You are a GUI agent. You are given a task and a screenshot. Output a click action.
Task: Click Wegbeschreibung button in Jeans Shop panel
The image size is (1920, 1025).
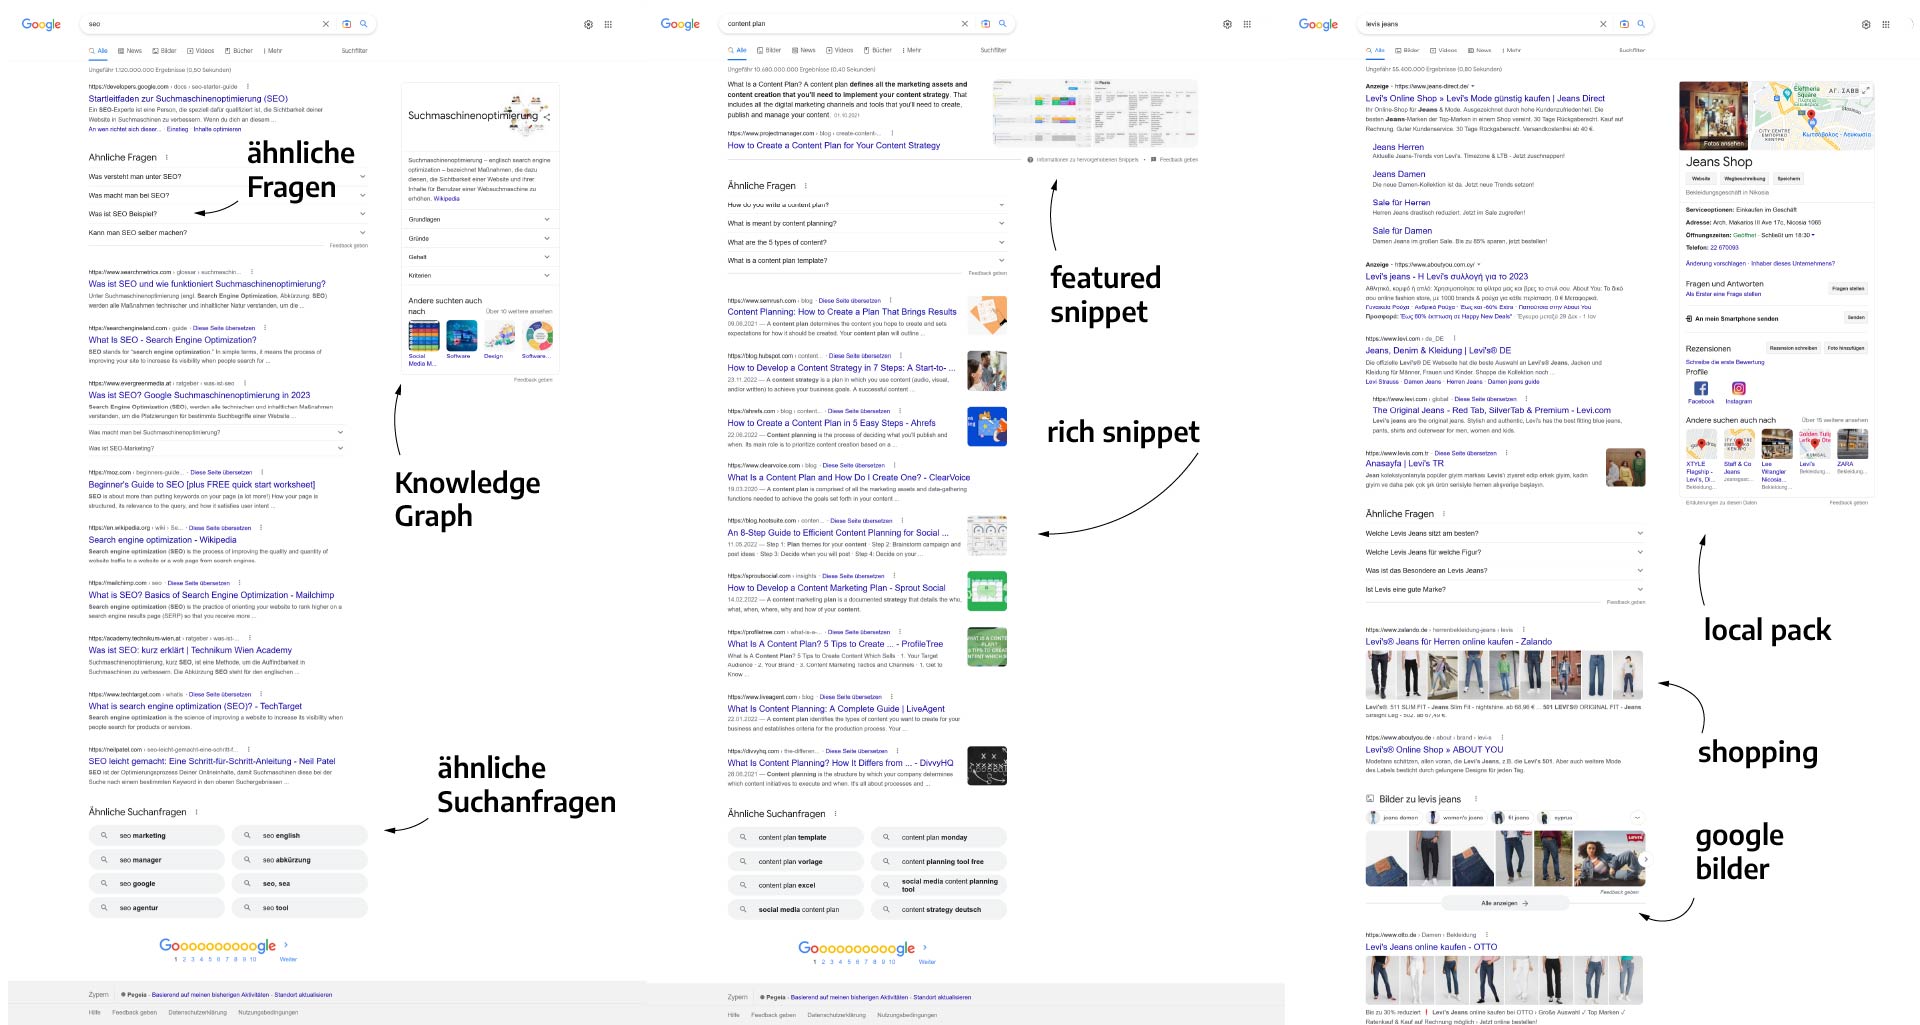point(1744,179)
